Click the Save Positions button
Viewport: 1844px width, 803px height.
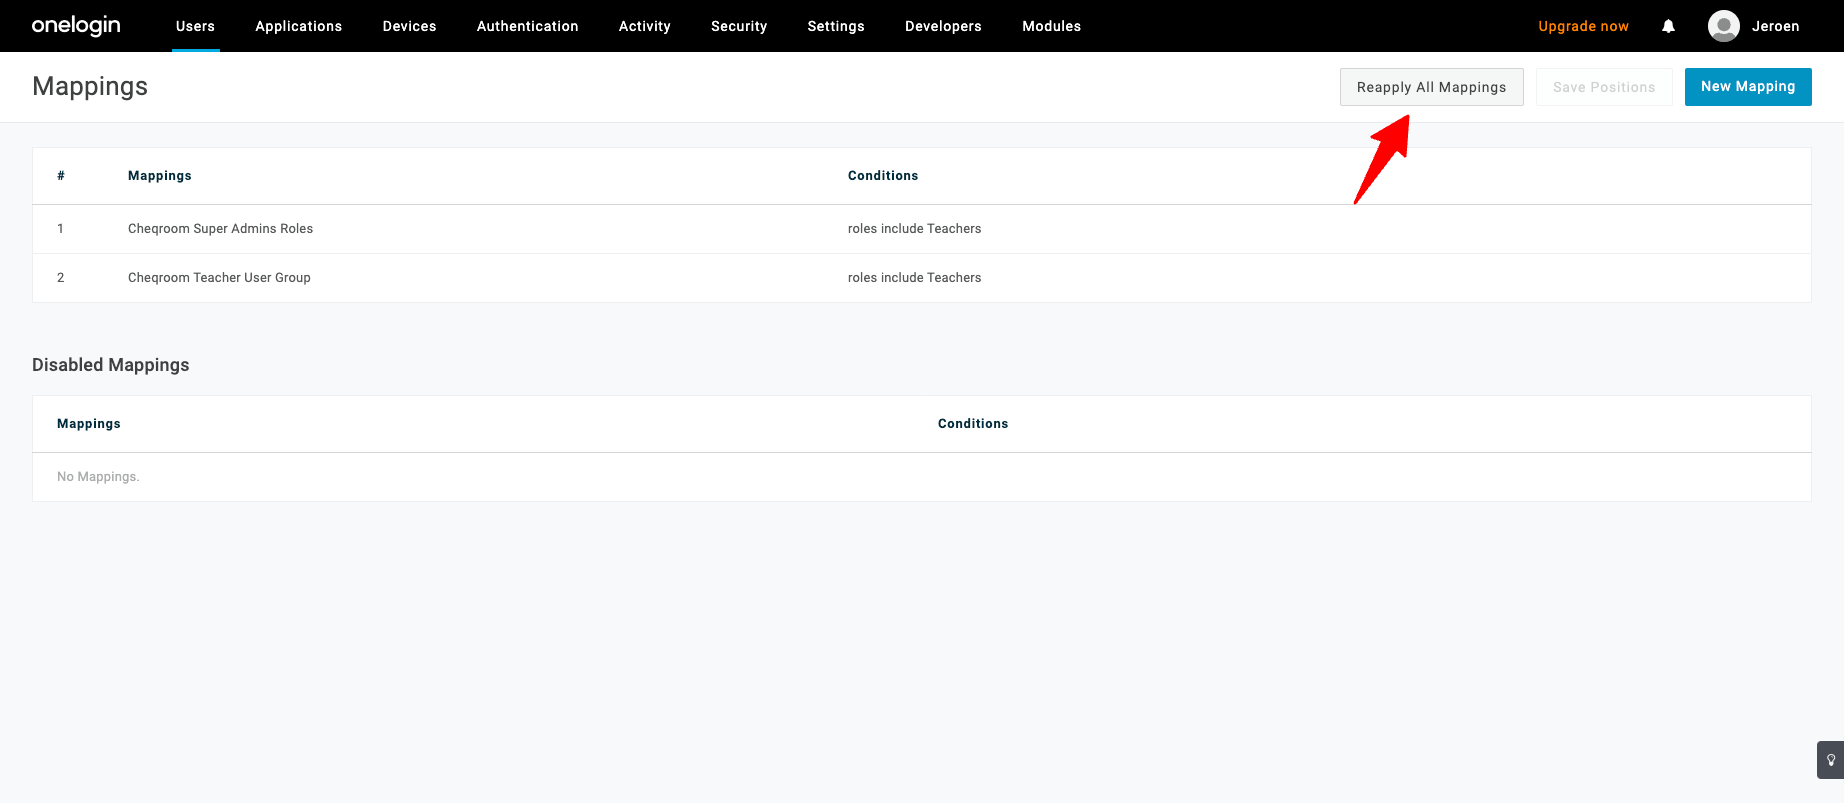coord(1604,87)
